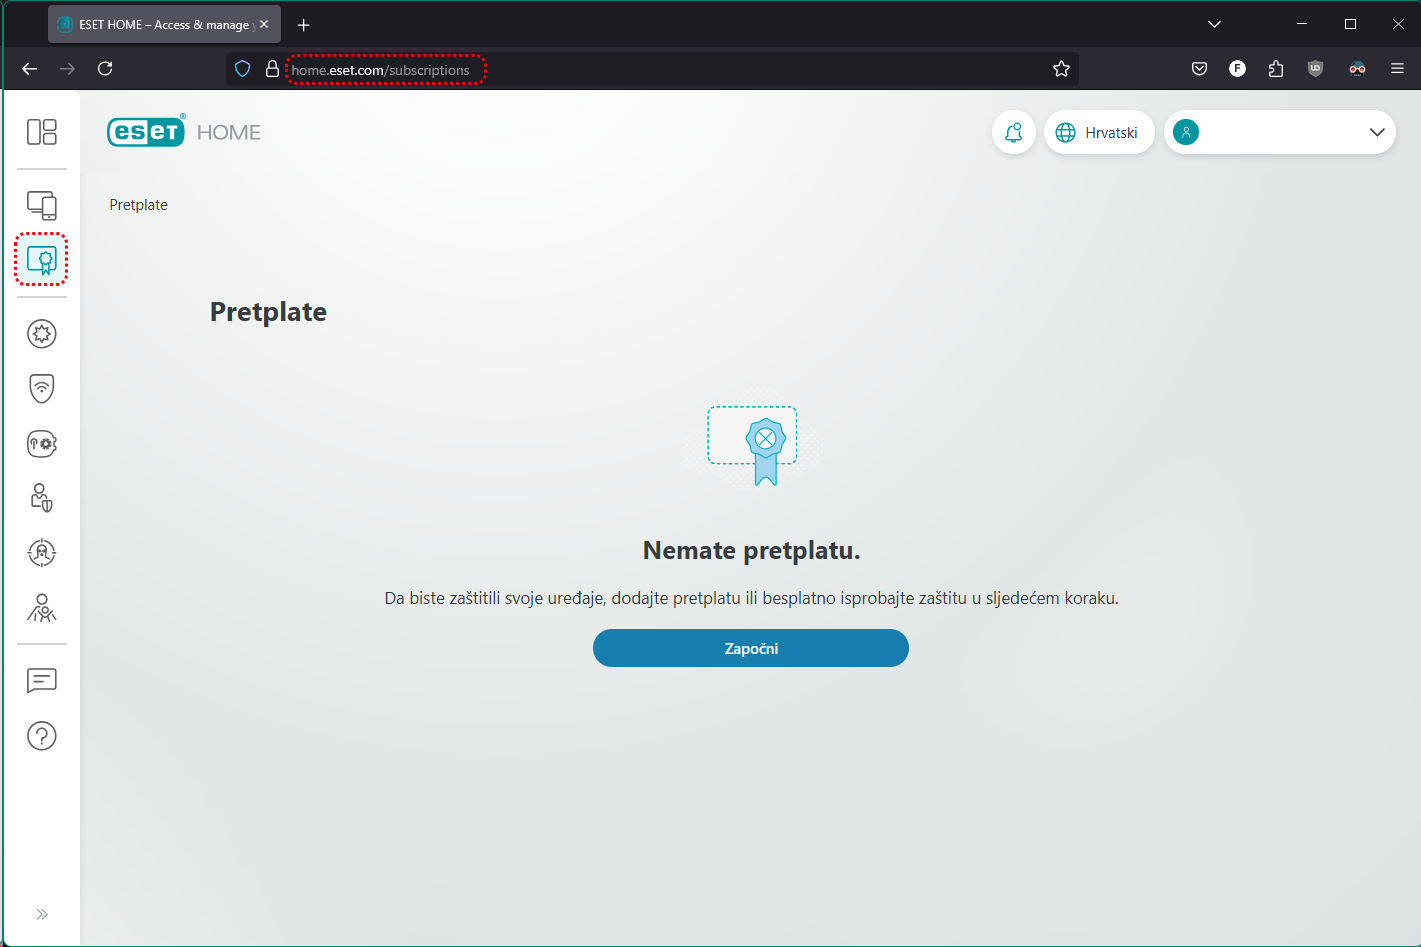This screenshot has height=947, width=1421.
Task: Open the help question mark icon
Action: click(42, 736)
